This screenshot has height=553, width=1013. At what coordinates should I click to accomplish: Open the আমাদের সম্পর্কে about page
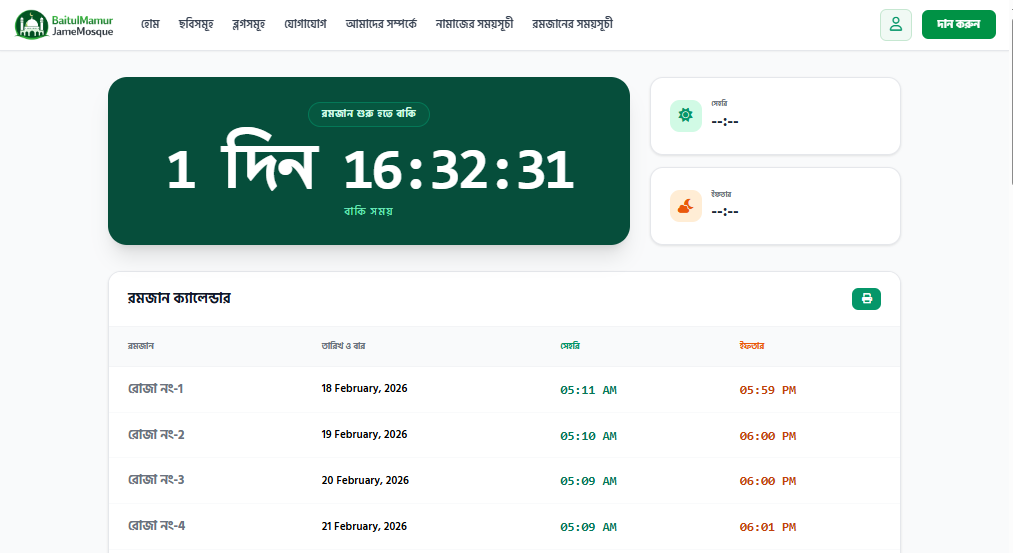[x=380, y=24]
